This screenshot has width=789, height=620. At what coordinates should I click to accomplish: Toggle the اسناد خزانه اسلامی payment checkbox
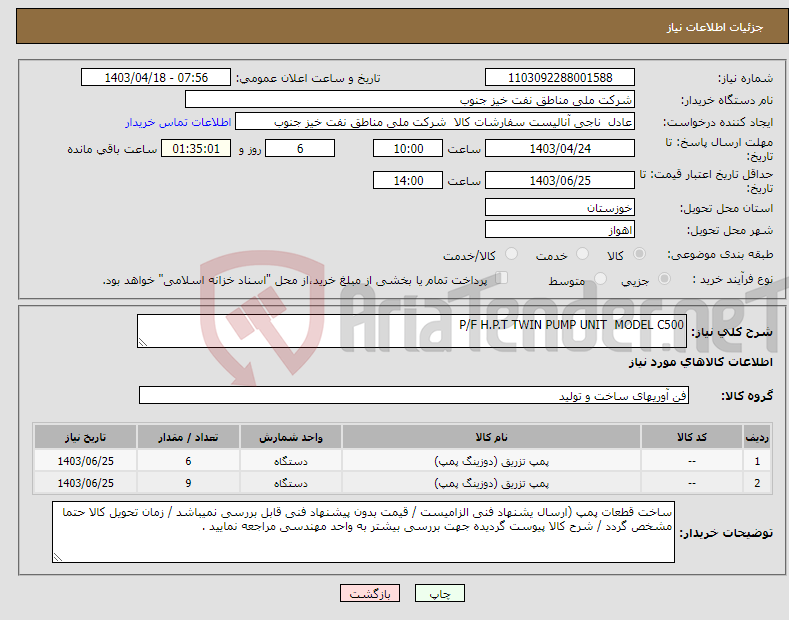pos(502,278)
